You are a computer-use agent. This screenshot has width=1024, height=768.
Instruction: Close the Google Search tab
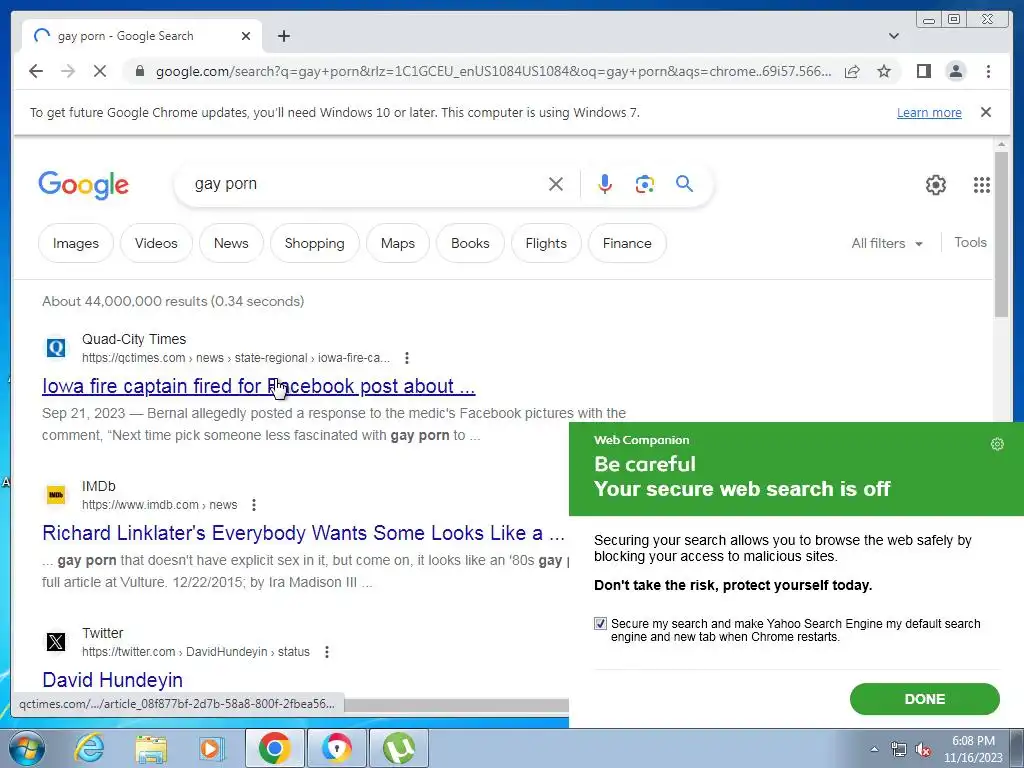[x=246, y=36]
